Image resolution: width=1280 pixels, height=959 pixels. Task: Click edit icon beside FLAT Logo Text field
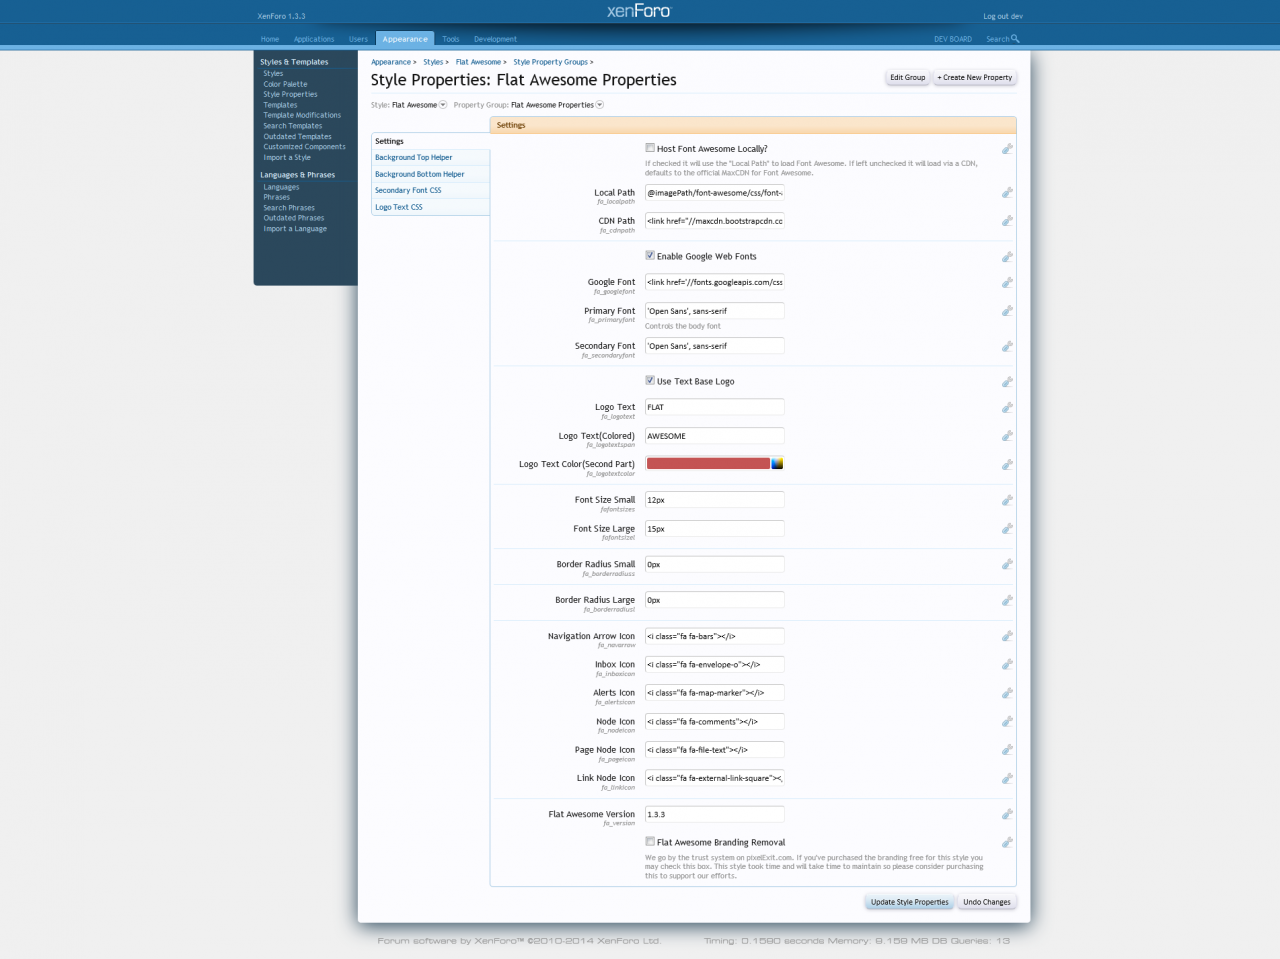pos(1007,408)
